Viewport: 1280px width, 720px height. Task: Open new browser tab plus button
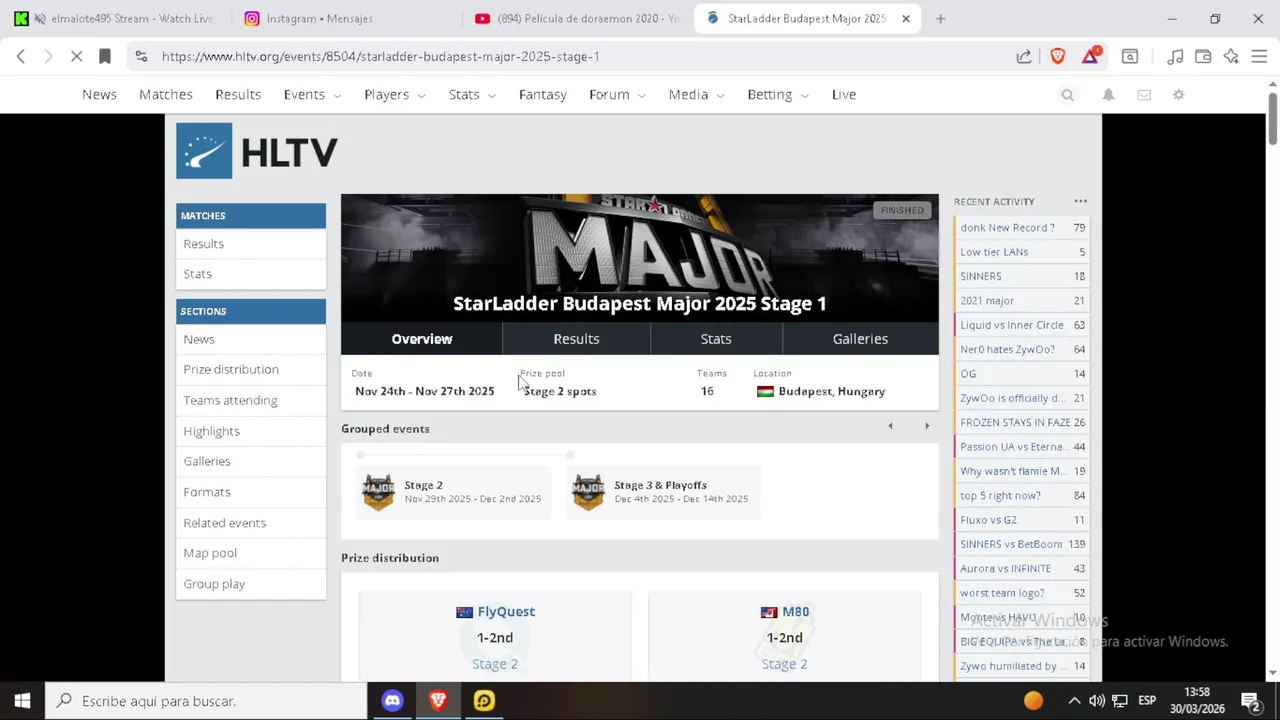[x=940, y=18]
